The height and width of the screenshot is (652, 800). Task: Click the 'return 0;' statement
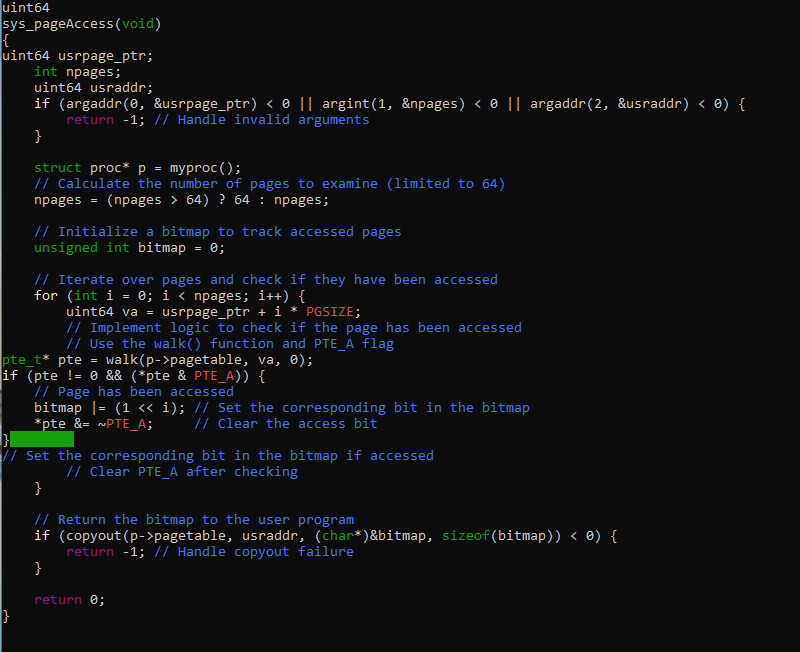click(69, 600)
